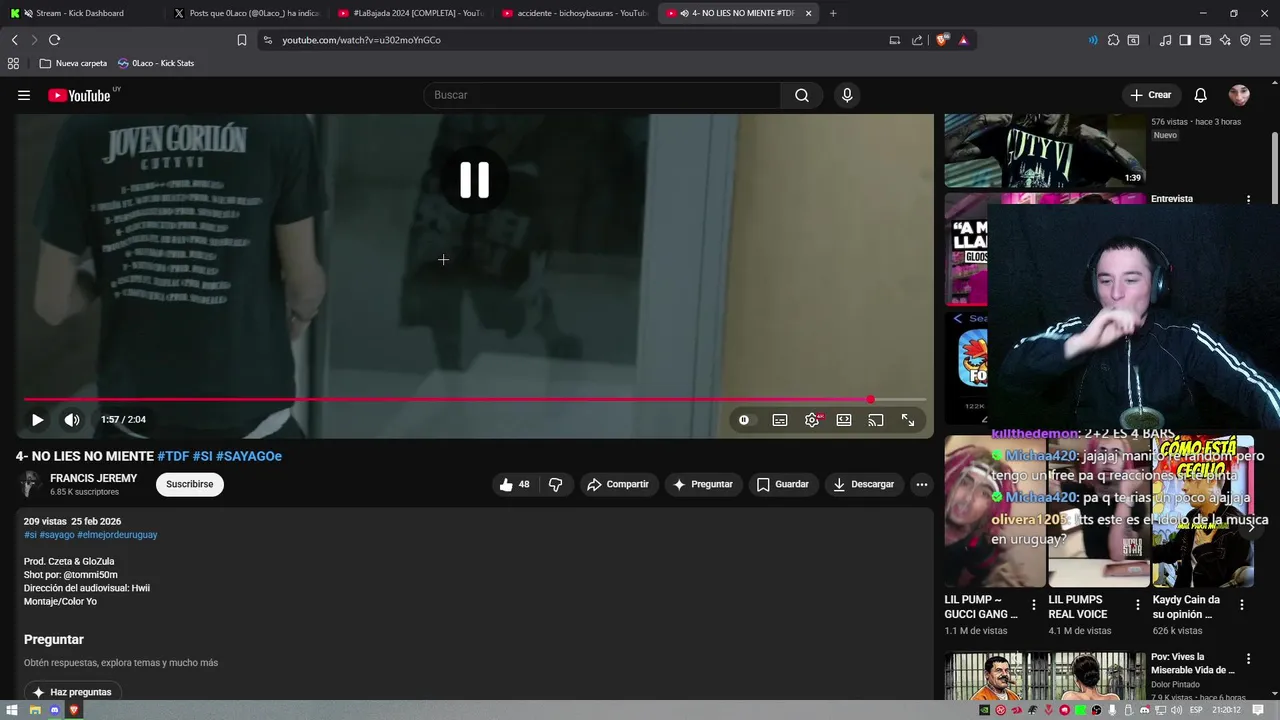This screenshot has height=720, width=1280.
Task: Switch to theater mode
Action: 844,420
